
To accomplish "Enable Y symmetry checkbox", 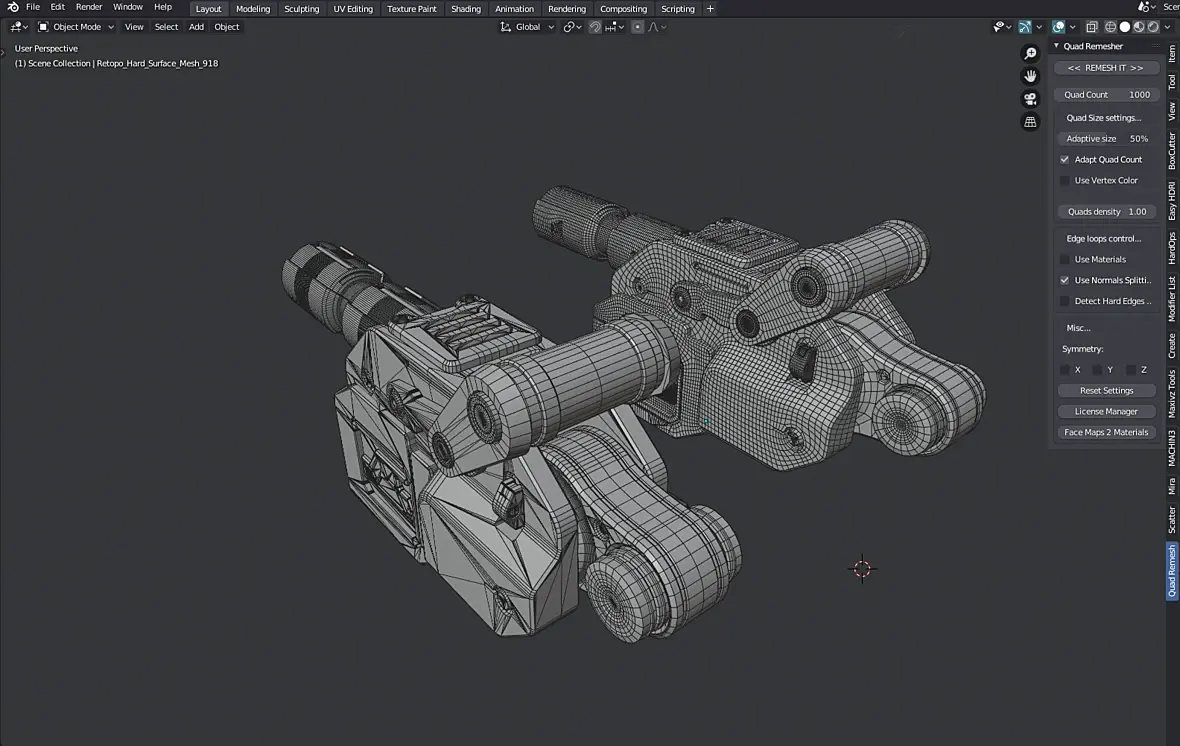I will pos(1097,370).
